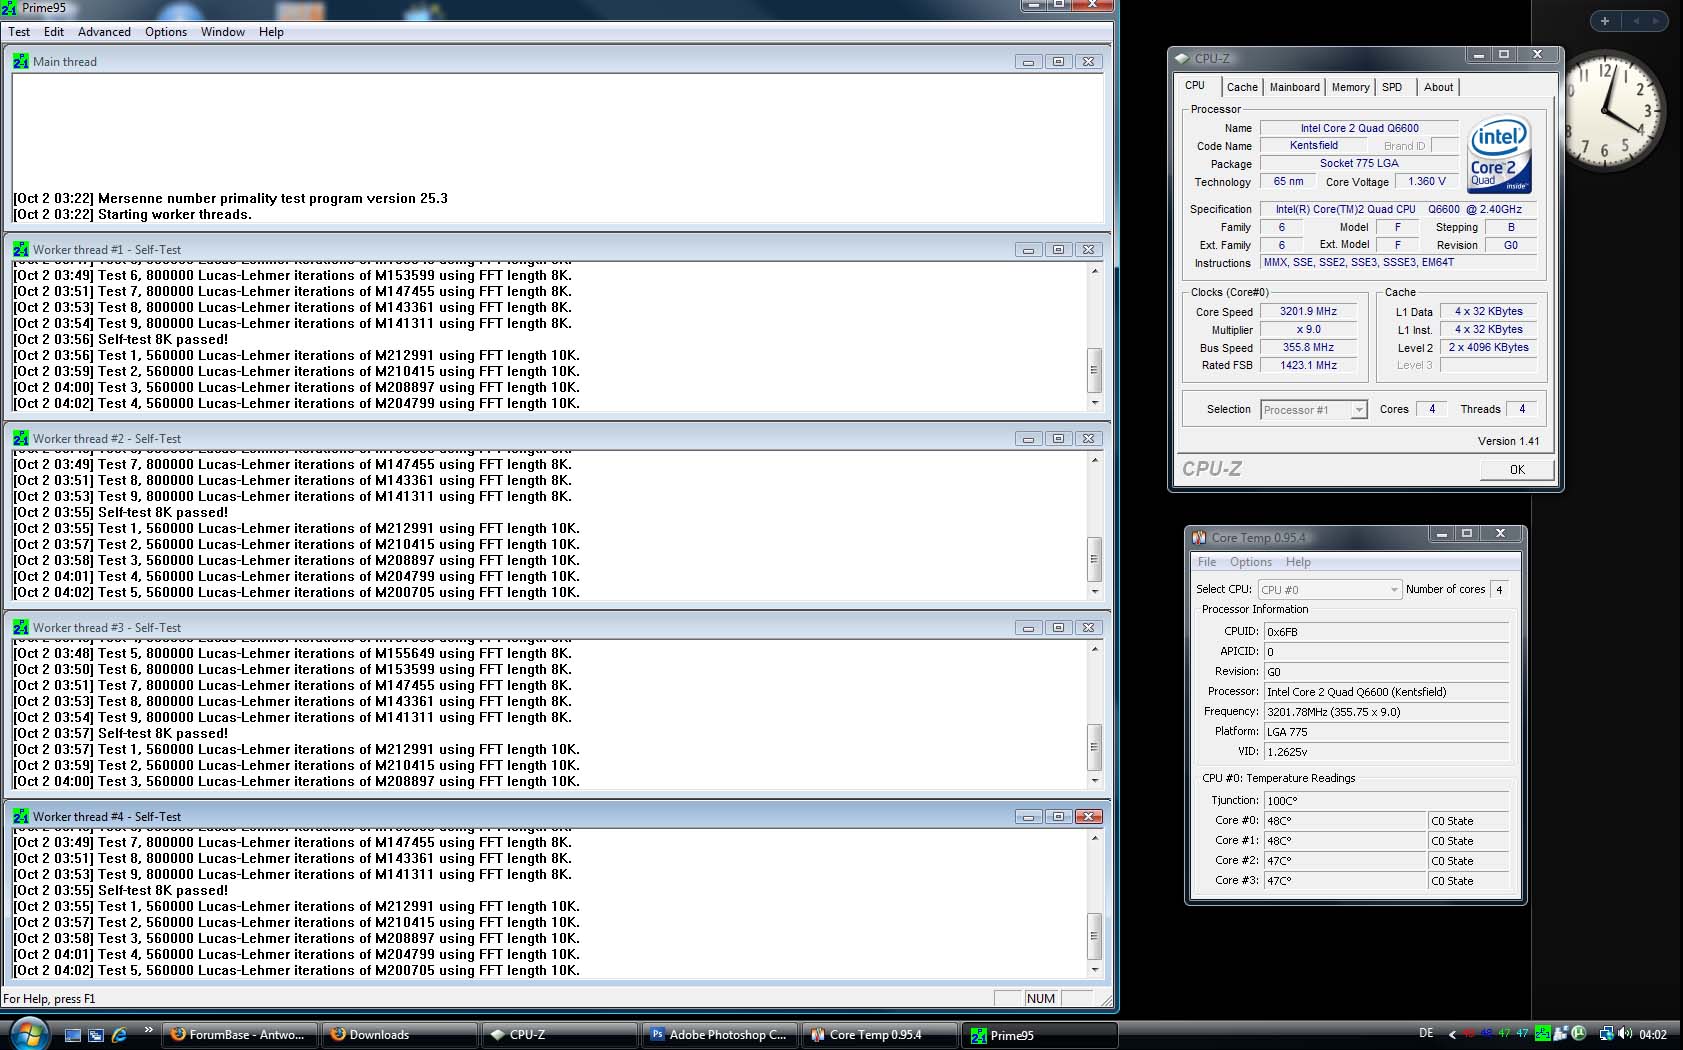The width and height of the screenshot is (1683, 1050).
Task: Click Switch between windows quick launch icon
Action: [96, 1035]
